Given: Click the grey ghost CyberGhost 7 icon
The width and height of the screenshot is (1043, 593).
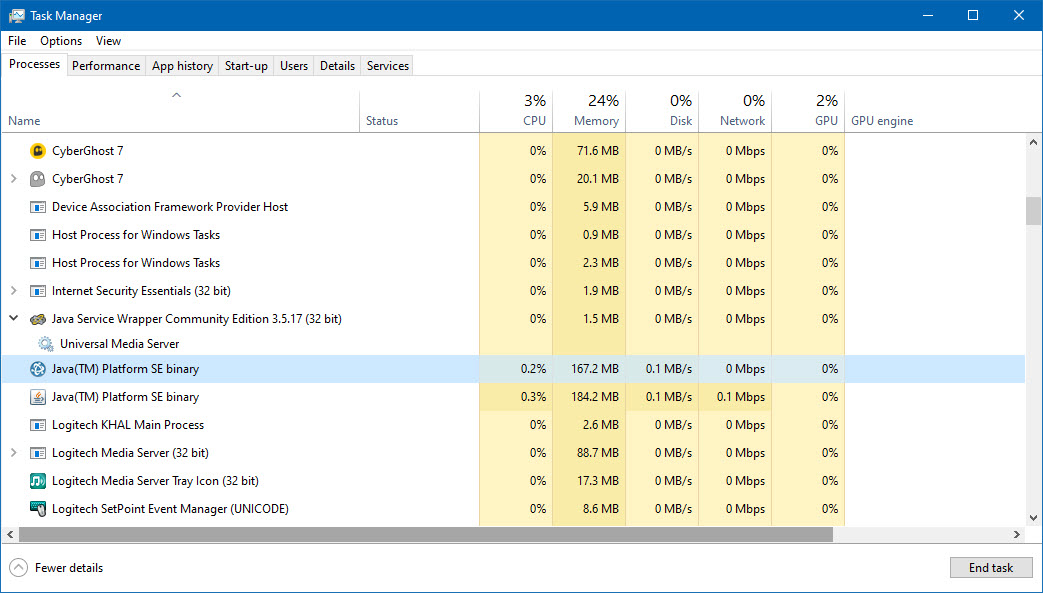Looking at the screenshot, I should tap(38, 179).
